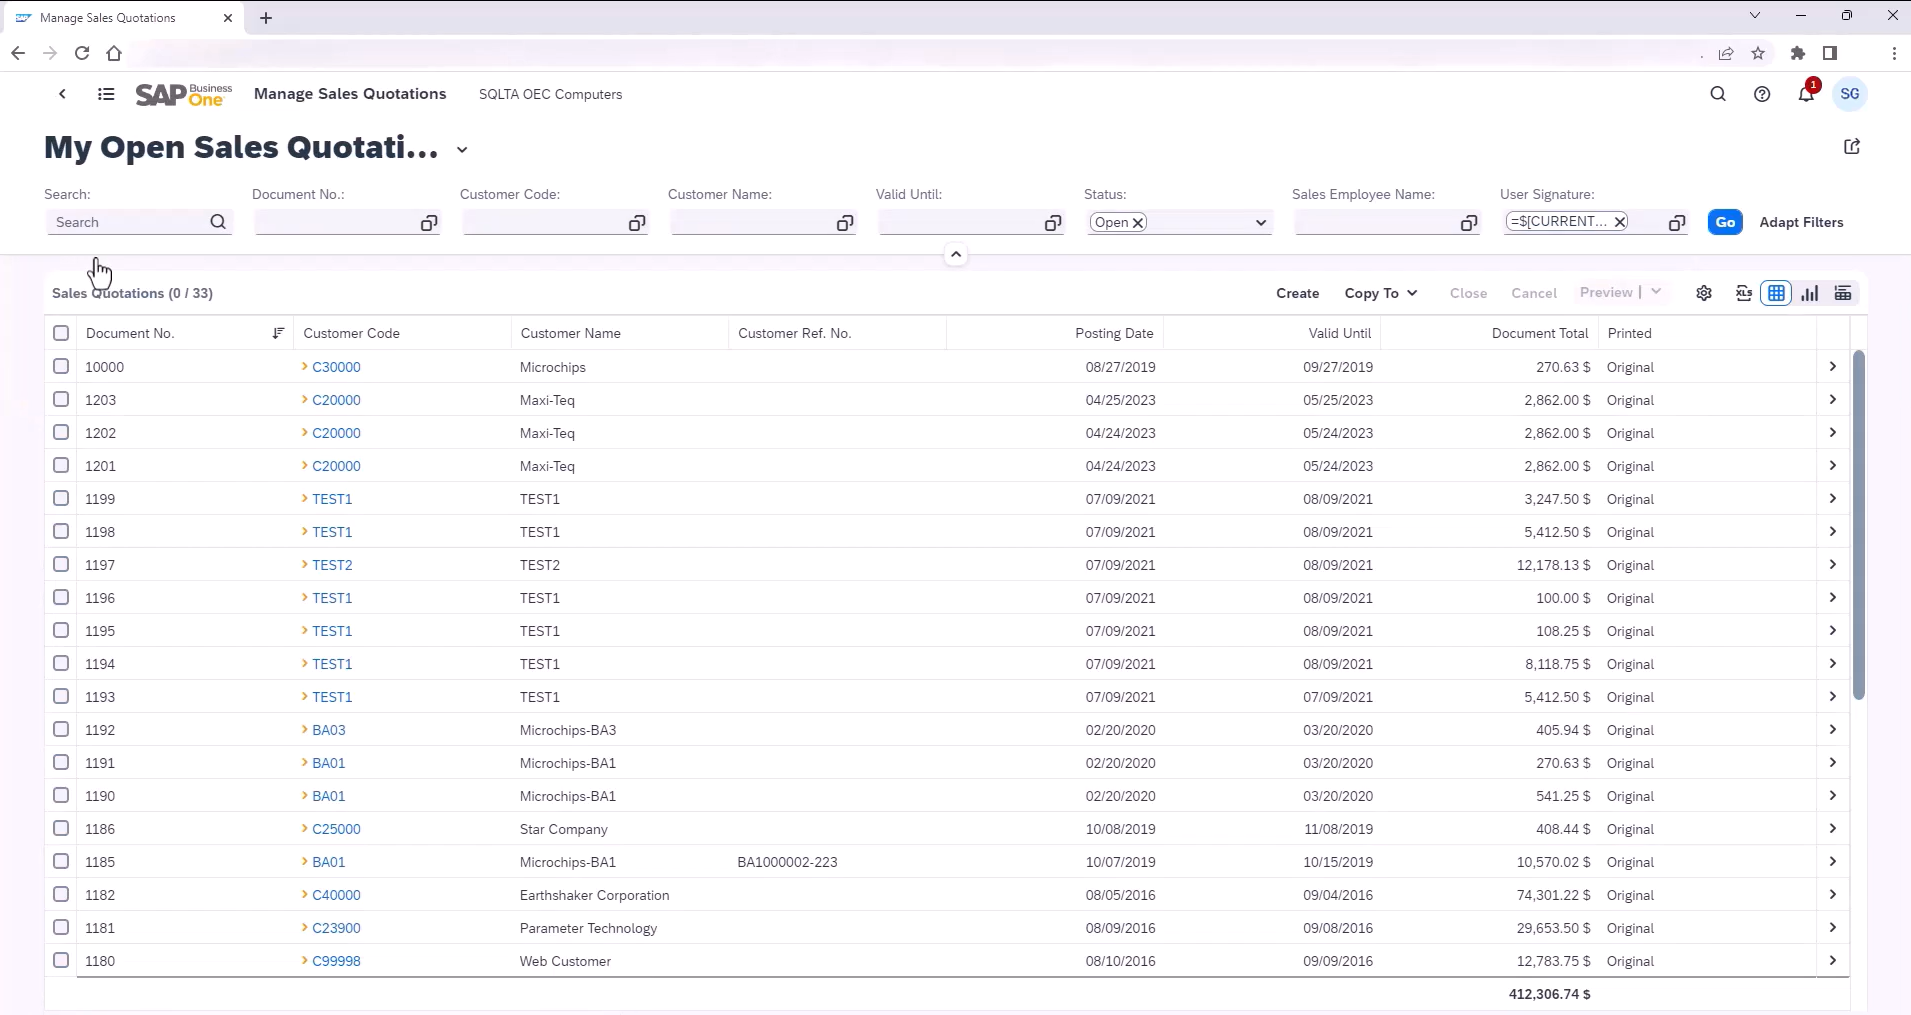Open the SG user profile avatar

[1850, 94]
